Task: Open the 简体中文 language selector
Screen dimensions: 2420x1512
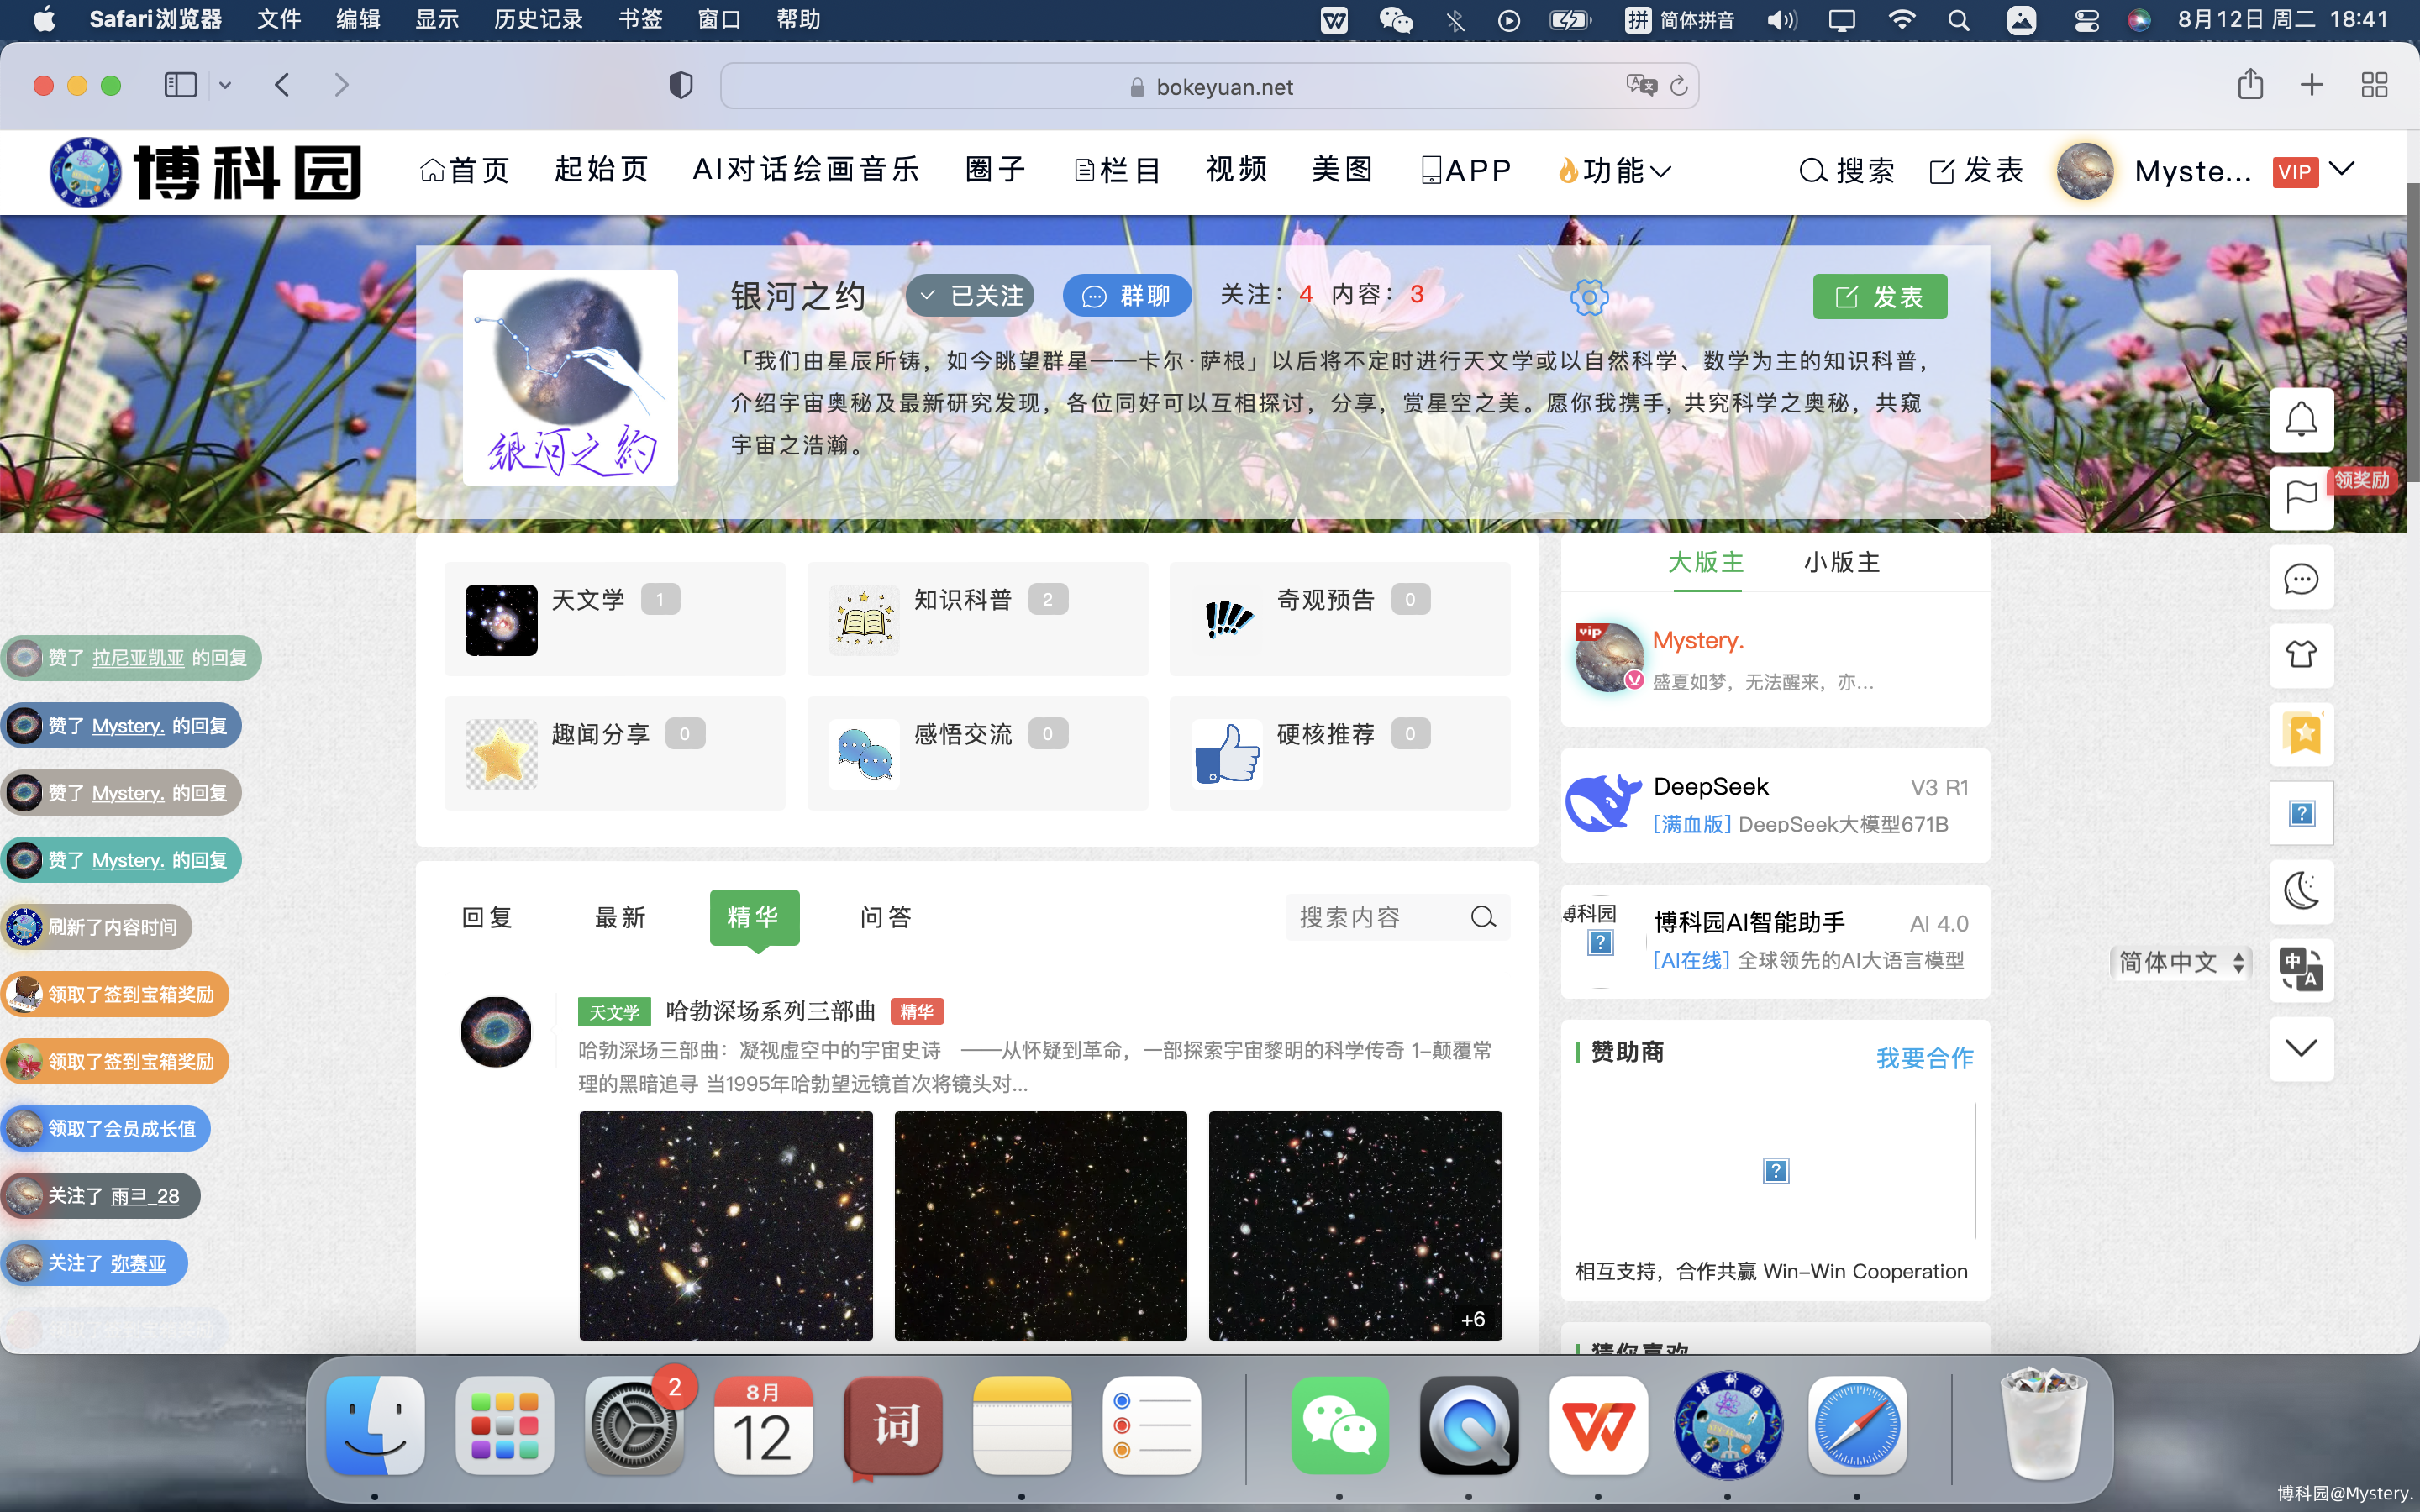Action: point(2180,962)
